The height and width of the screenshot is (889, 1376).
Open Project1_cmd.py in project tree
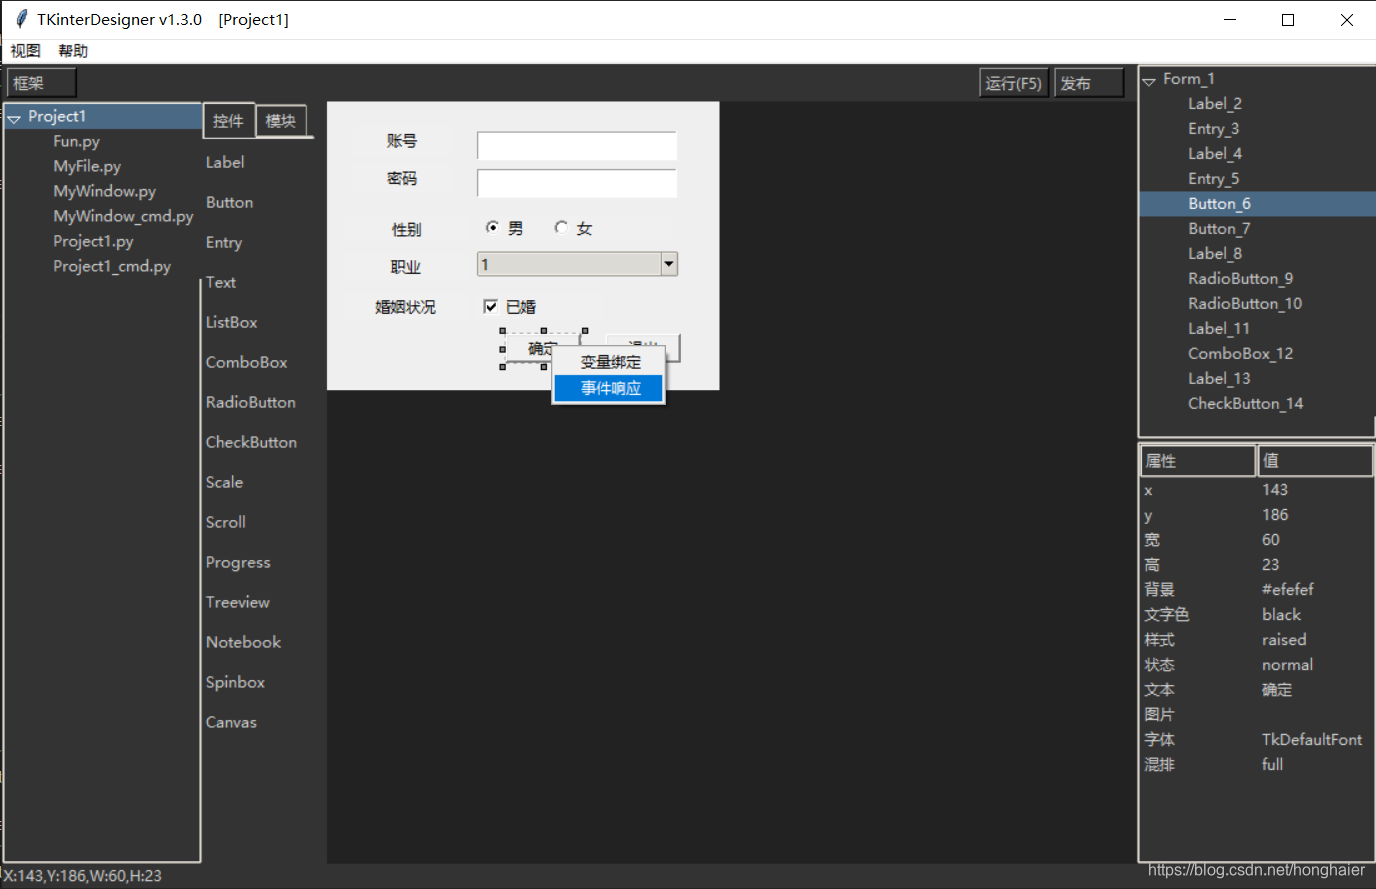[x=112, y=266]
